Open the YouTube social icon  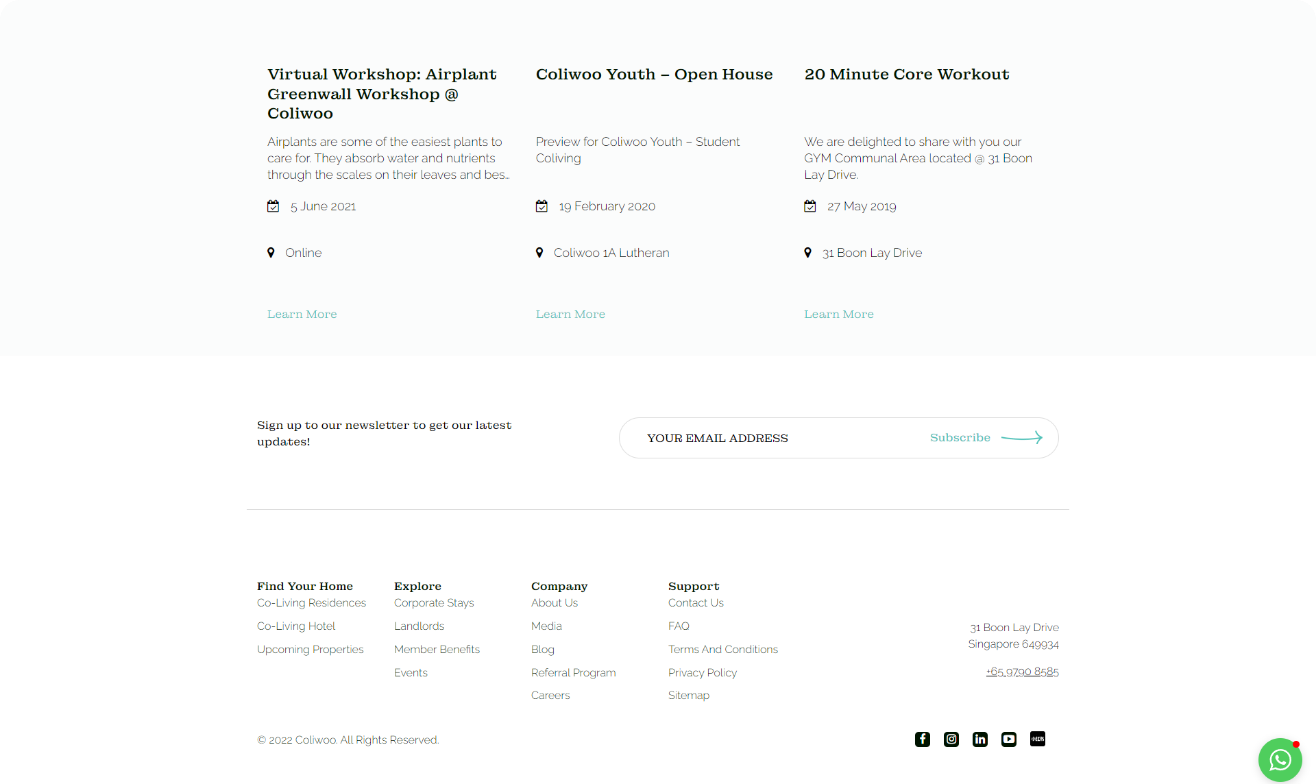point(1009,739)
